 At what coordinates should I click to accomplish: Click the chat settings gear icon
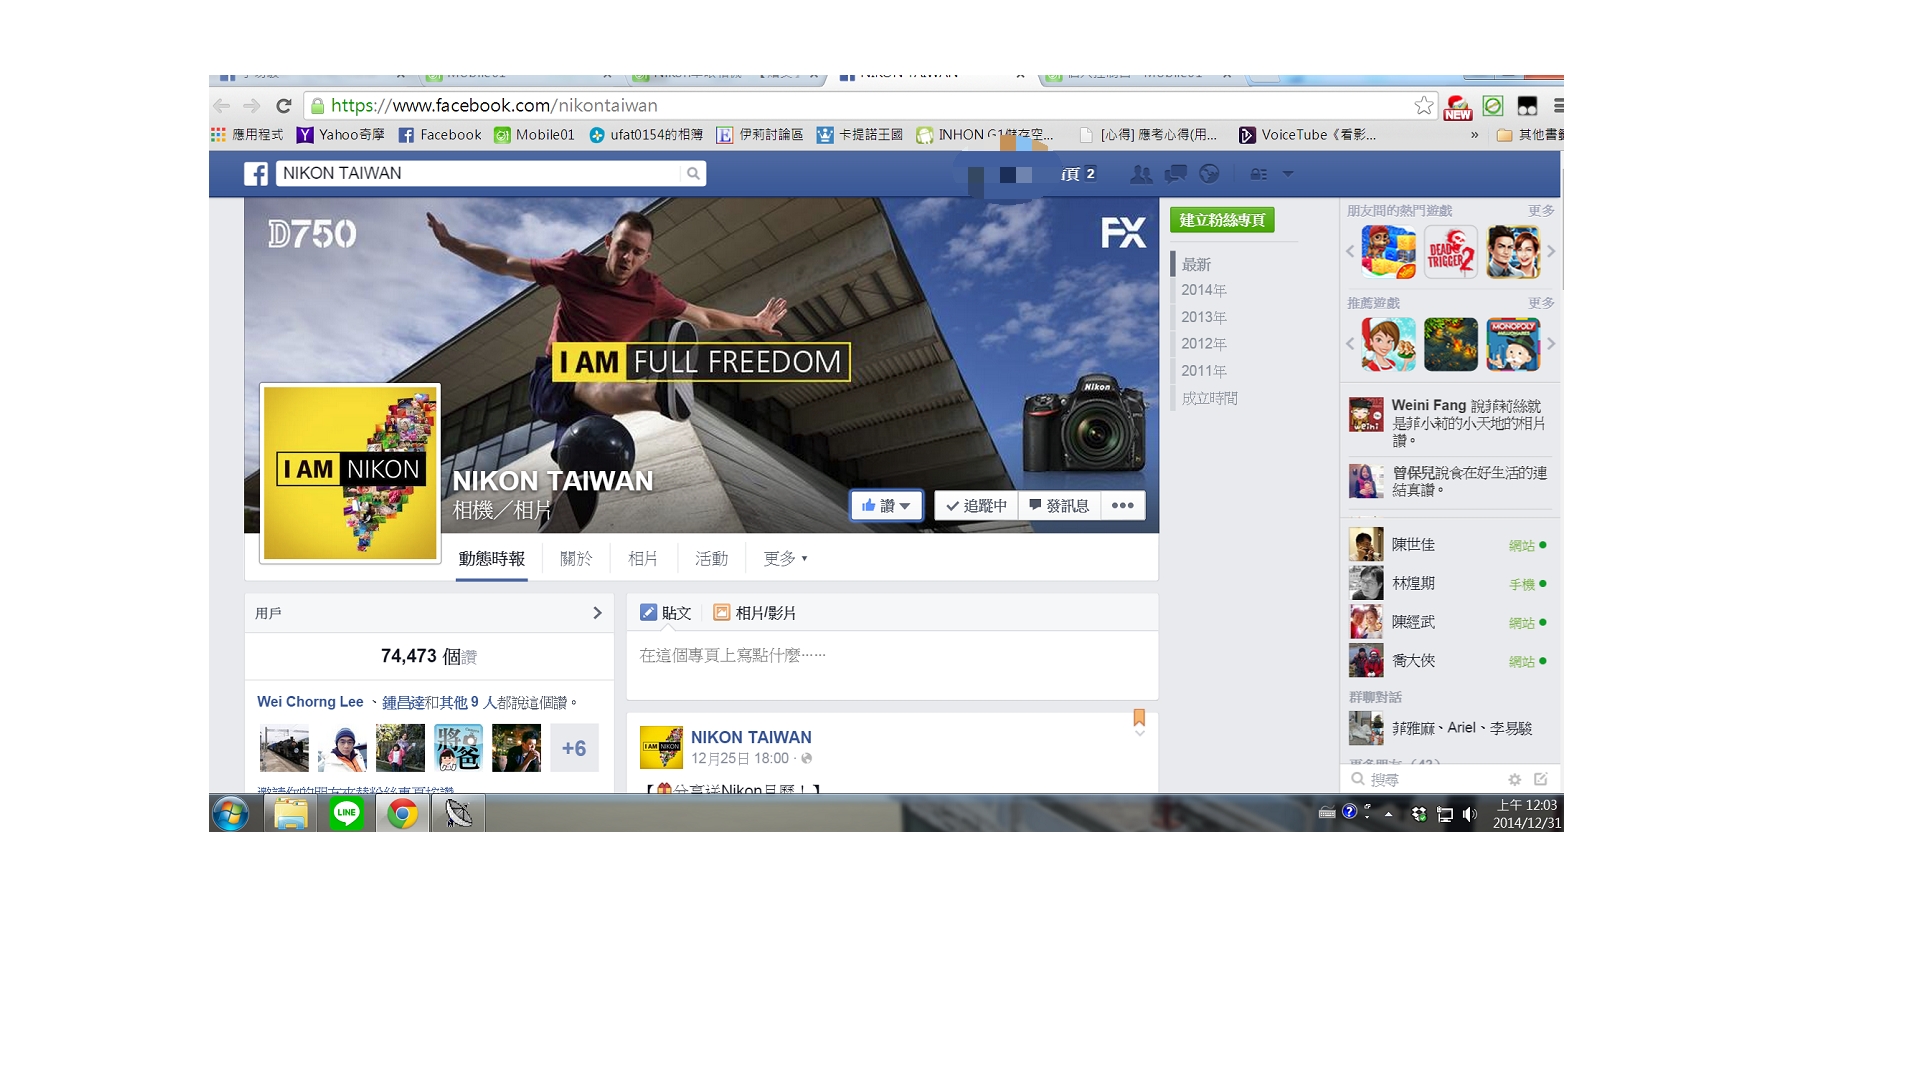tap(1514, 779)
